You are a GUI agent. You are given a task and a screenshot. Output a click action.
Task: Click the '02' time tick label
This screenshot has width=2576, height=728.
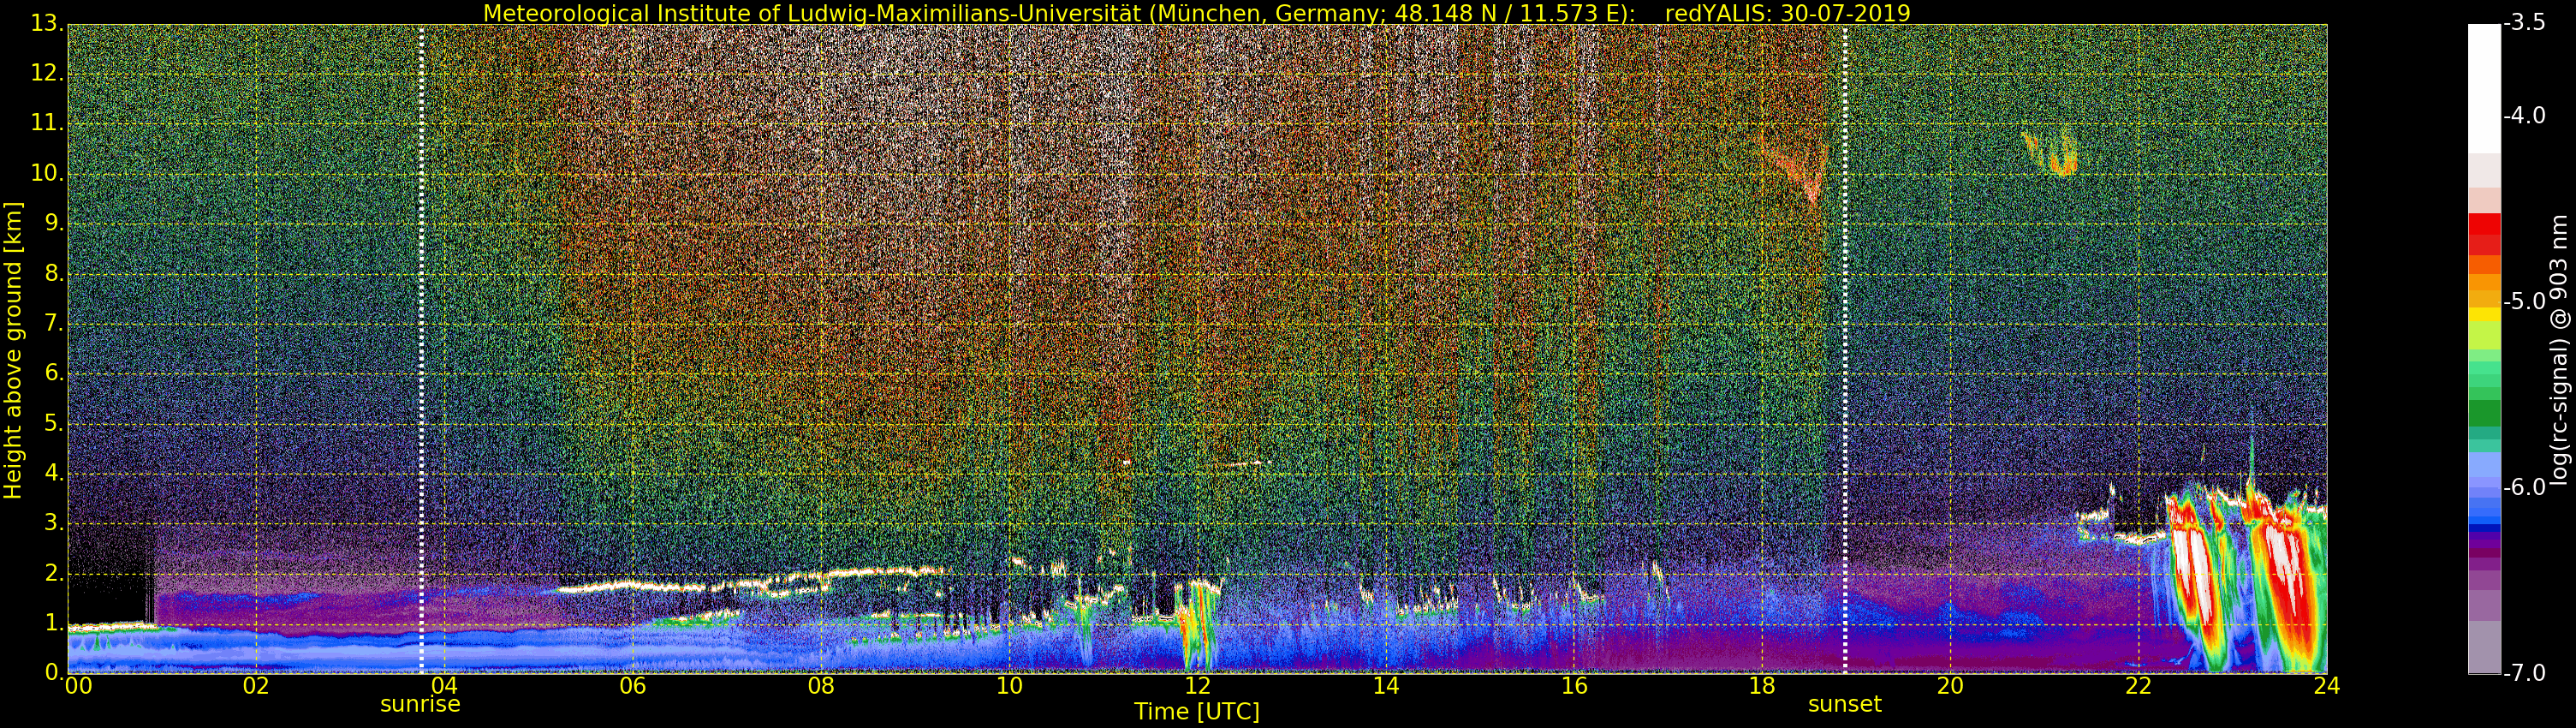256,686
